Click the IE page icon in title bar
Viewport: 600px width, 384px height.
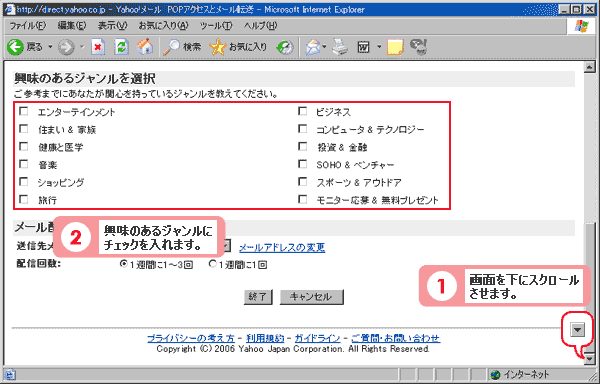(10, 9)
